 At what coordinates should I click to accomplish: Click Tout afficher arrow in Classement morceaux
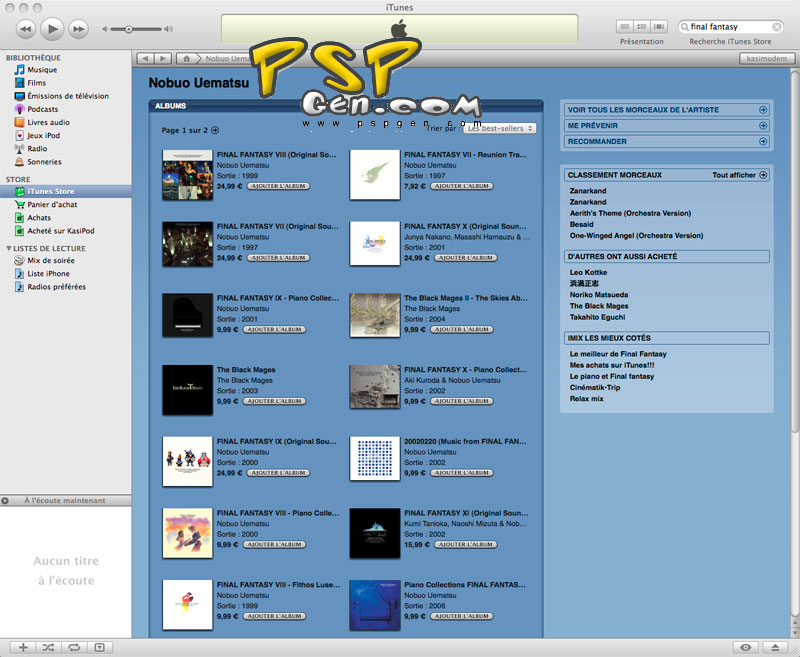763,175
